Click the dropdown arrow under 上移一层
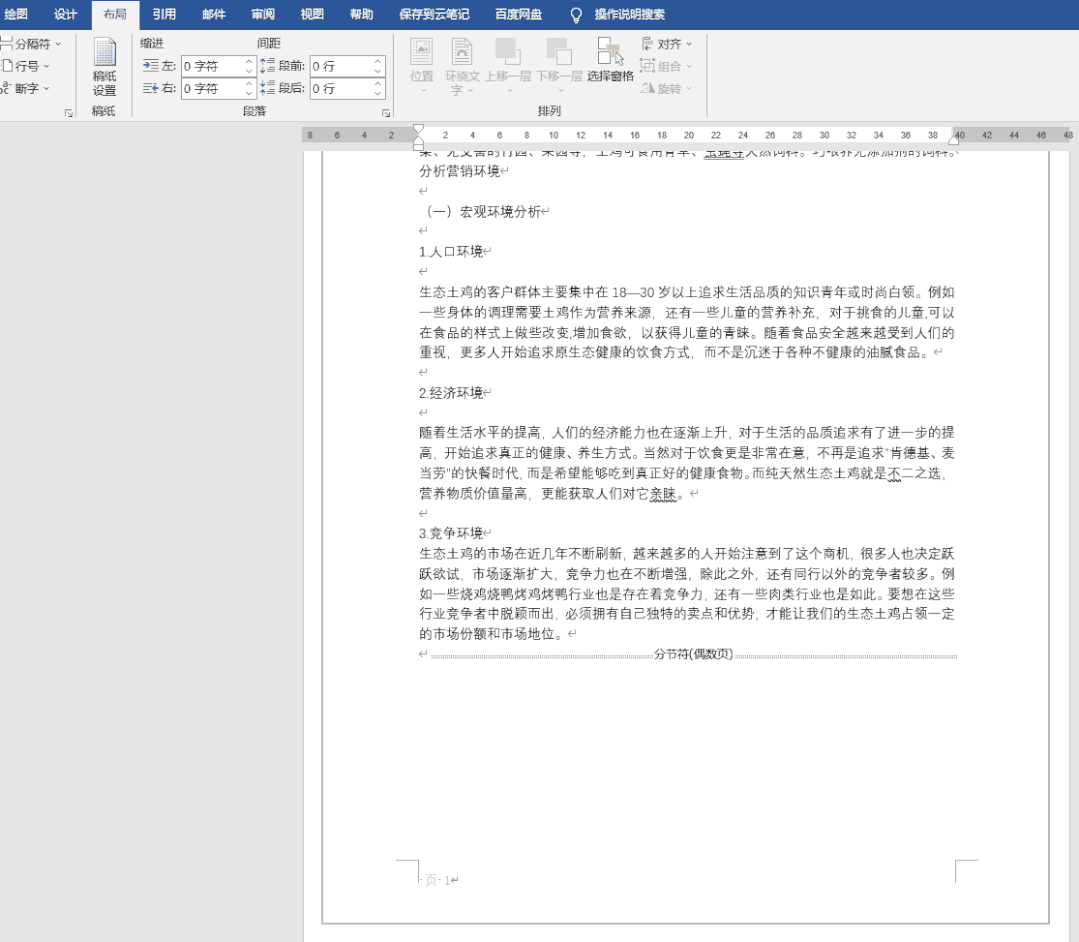The image size is (1079, 942). click(x=509, y=91)
